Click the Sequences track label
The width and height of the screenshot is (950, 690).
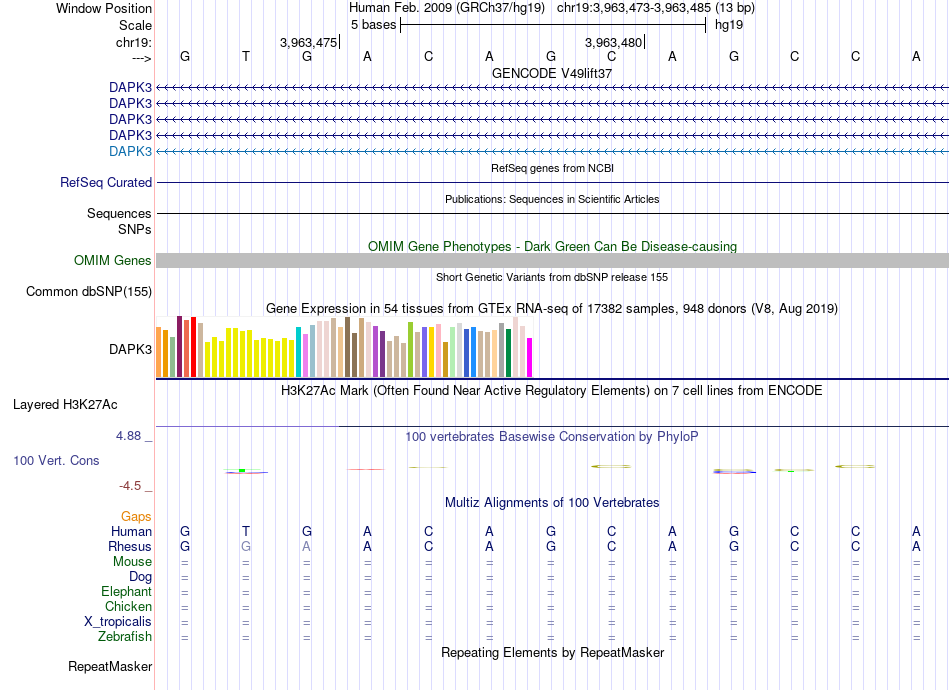click(x=119, y=213)
